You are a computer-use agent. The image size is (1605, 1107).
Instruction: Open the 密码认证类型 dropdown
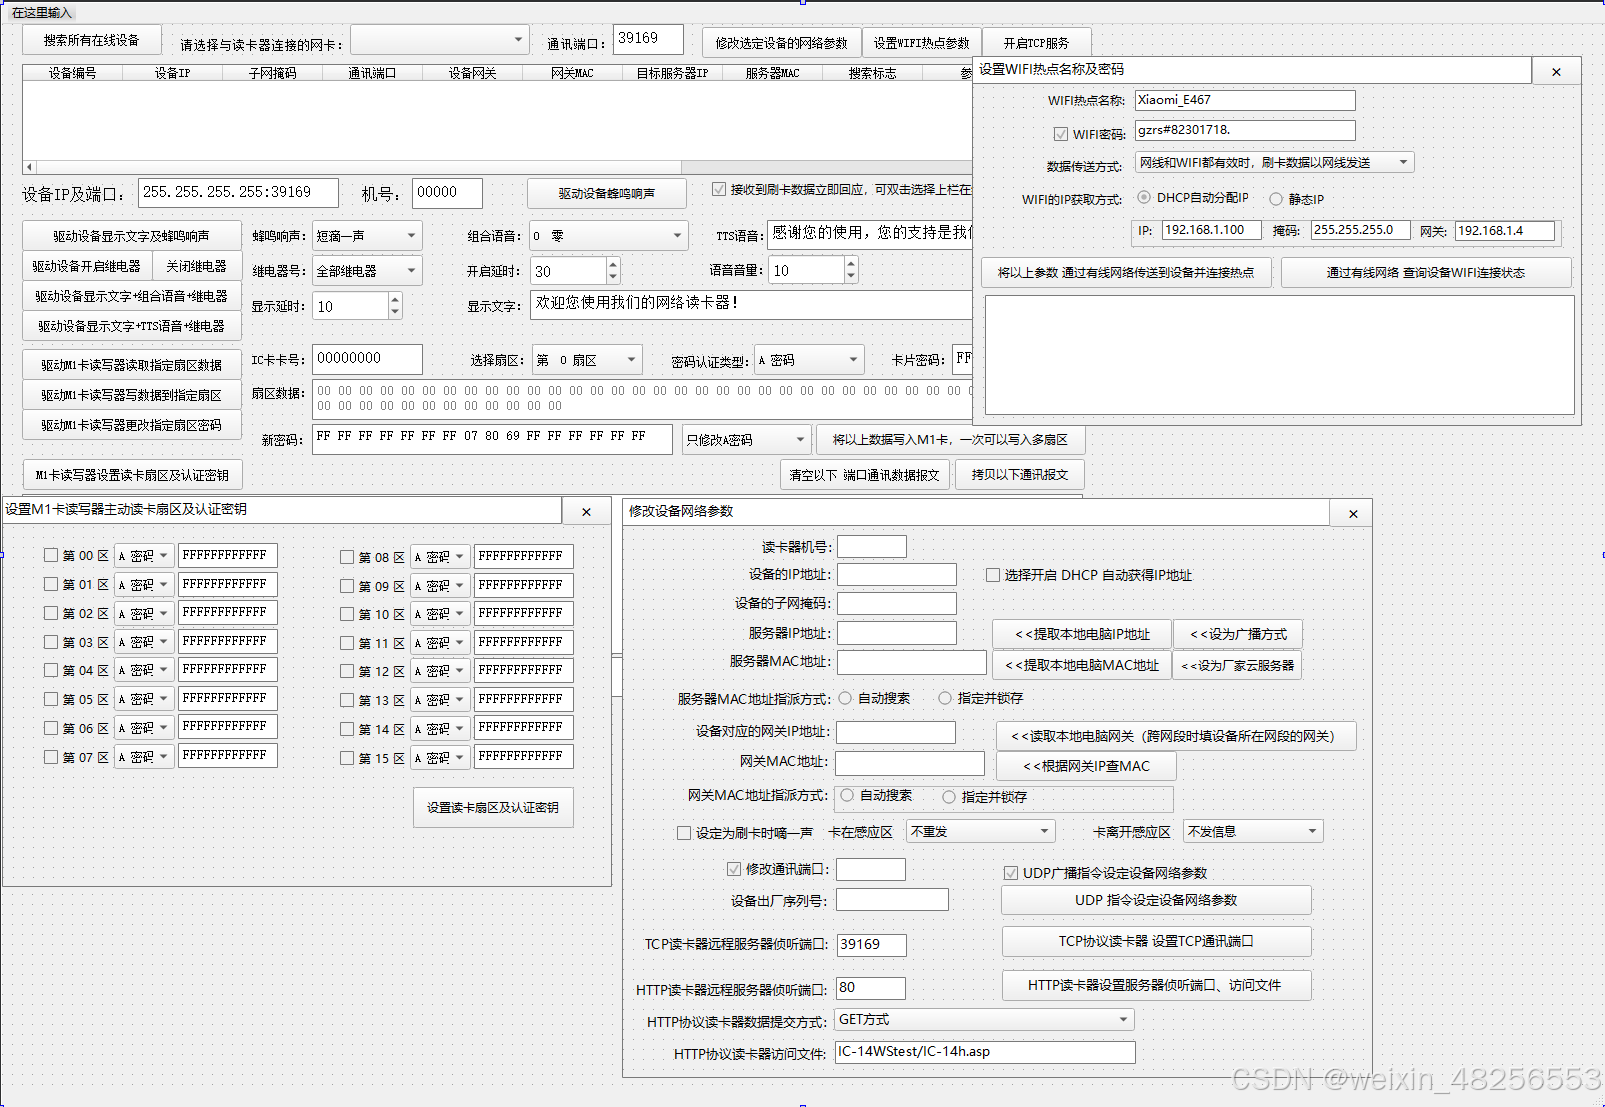tap(809, 360)
